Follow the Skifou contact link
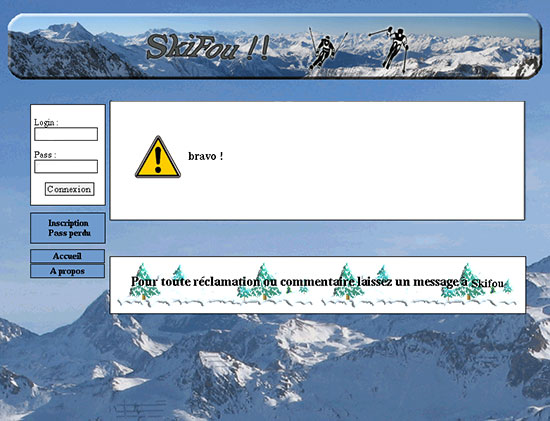 (487, 283)
